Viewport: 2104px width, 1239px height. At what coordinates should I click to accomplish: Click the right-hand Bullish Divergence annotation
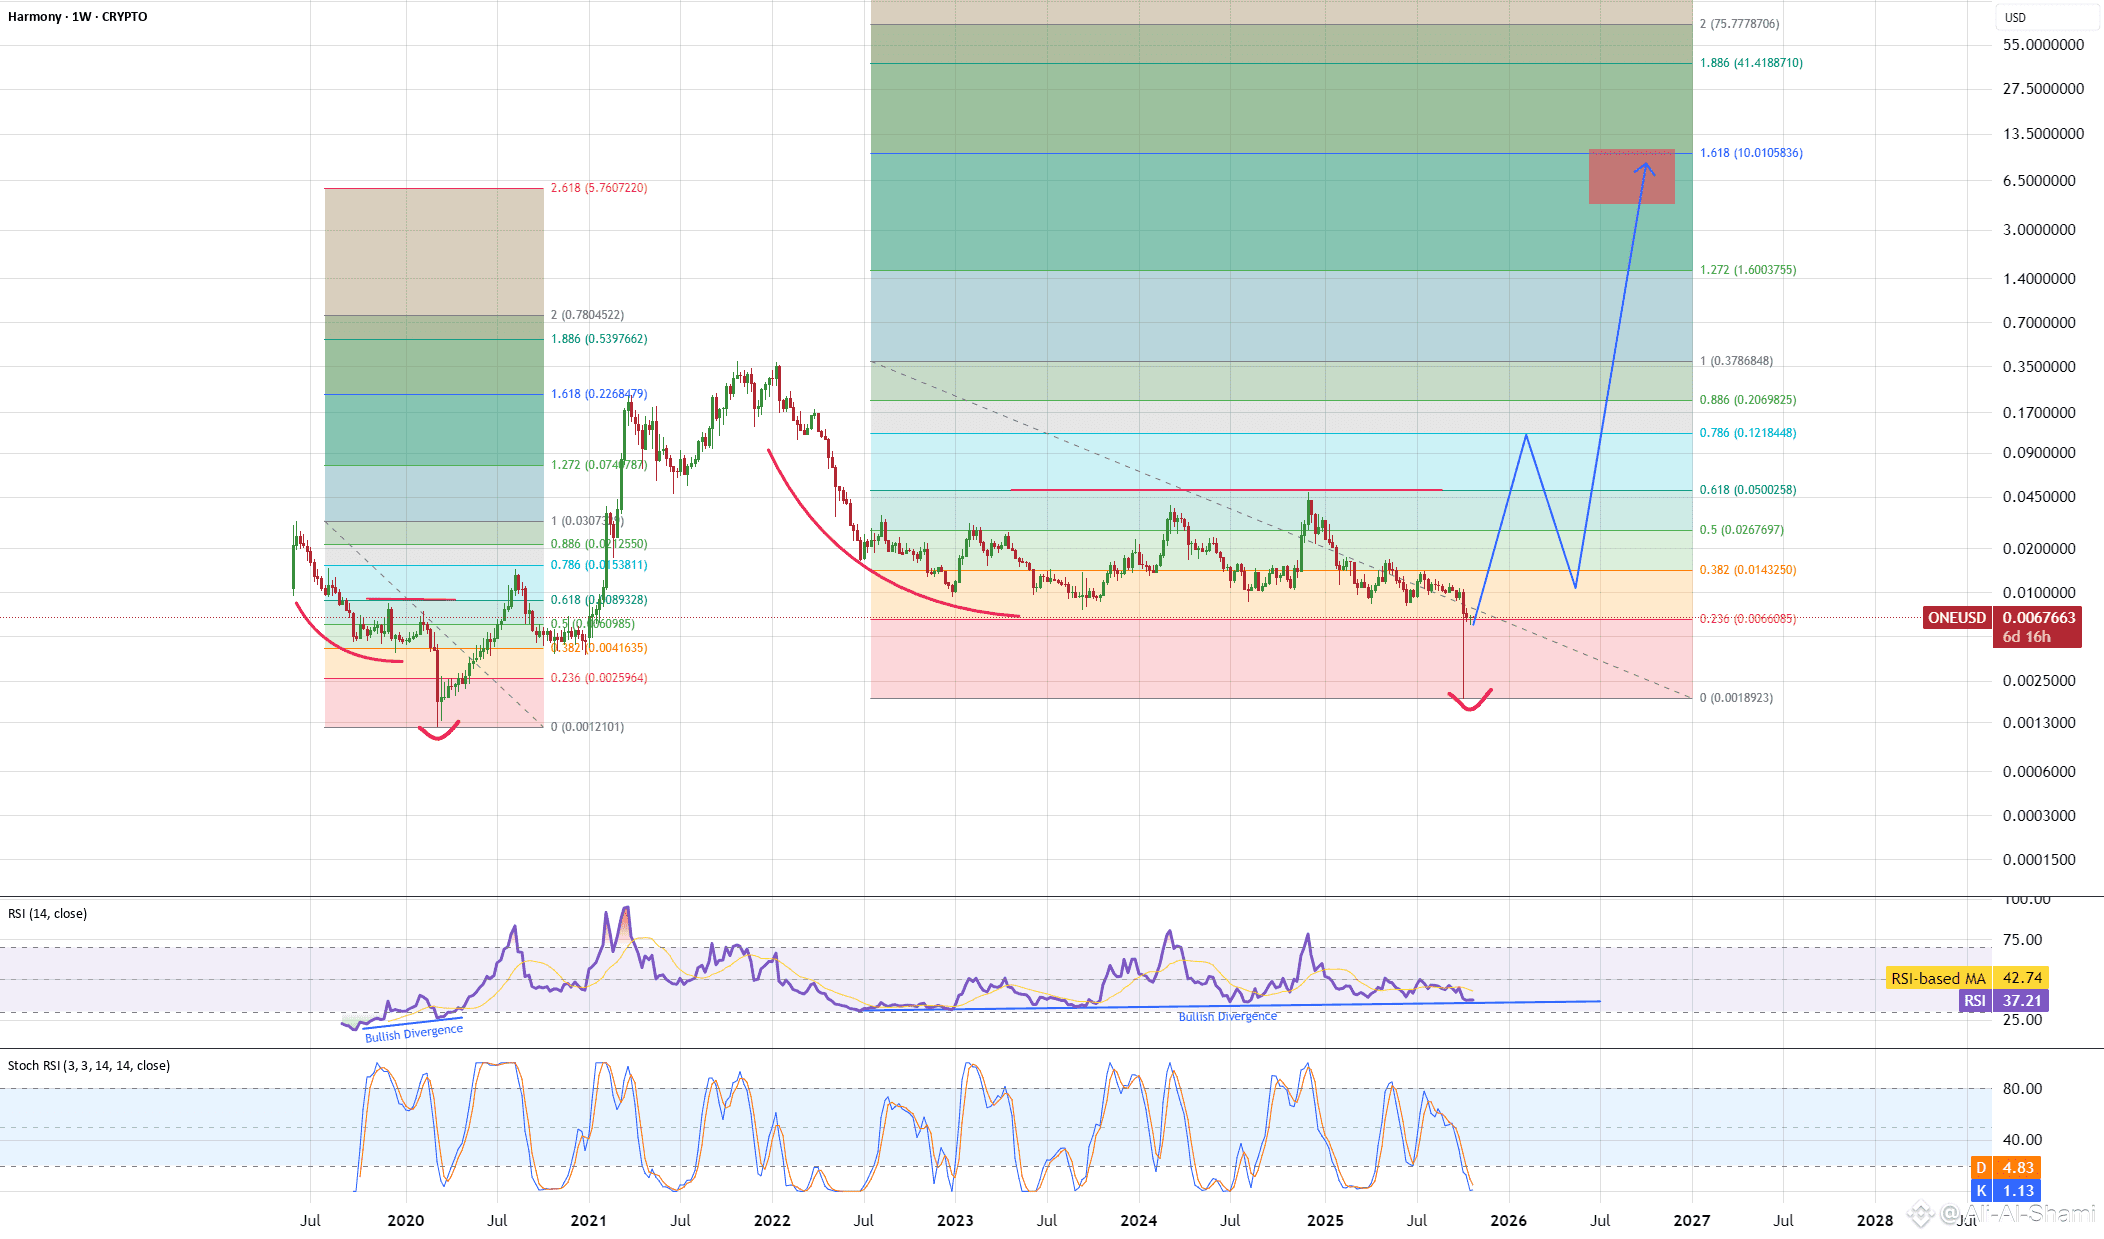[1227, 1017]
